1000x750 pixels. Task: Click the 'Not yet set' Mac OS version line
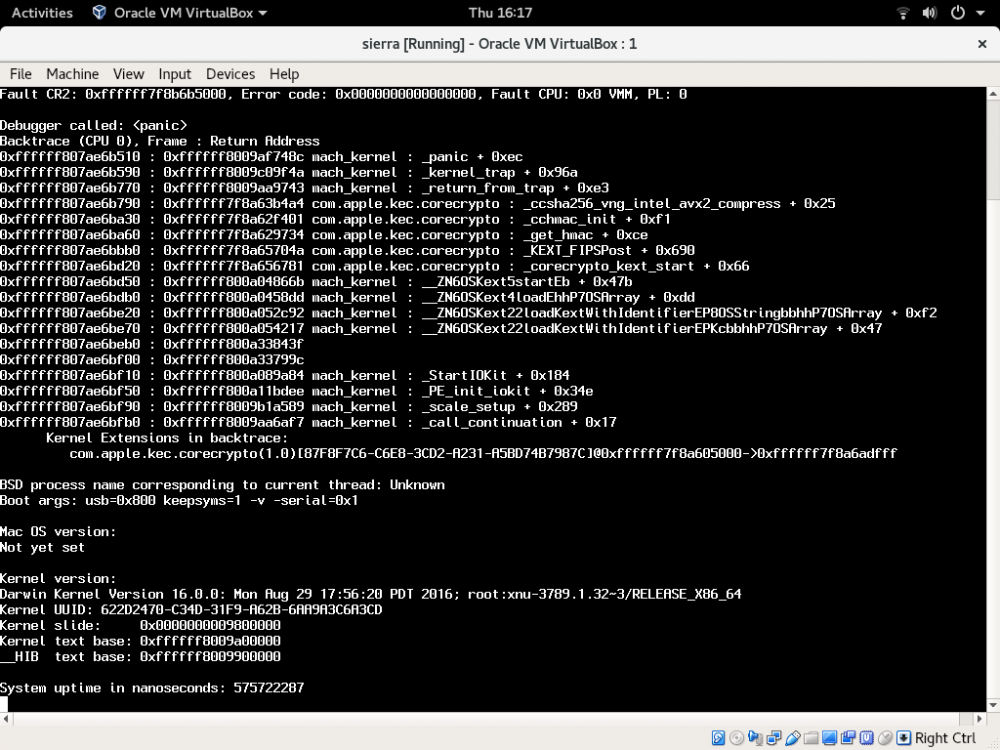pyautogui.click(x=42, y=547)
